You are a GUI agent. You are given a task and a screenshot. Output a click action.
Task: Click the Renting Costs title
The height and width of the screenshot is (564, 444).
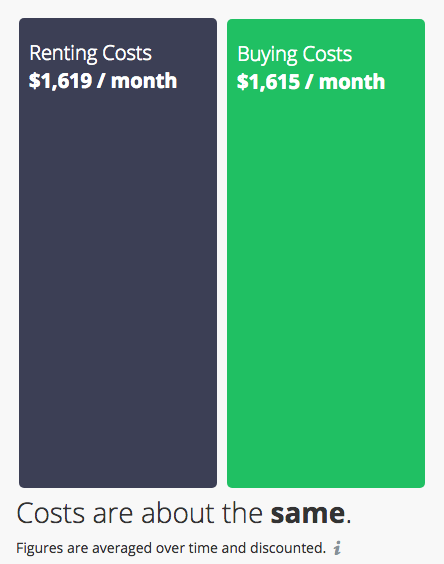tap(90, 54)
